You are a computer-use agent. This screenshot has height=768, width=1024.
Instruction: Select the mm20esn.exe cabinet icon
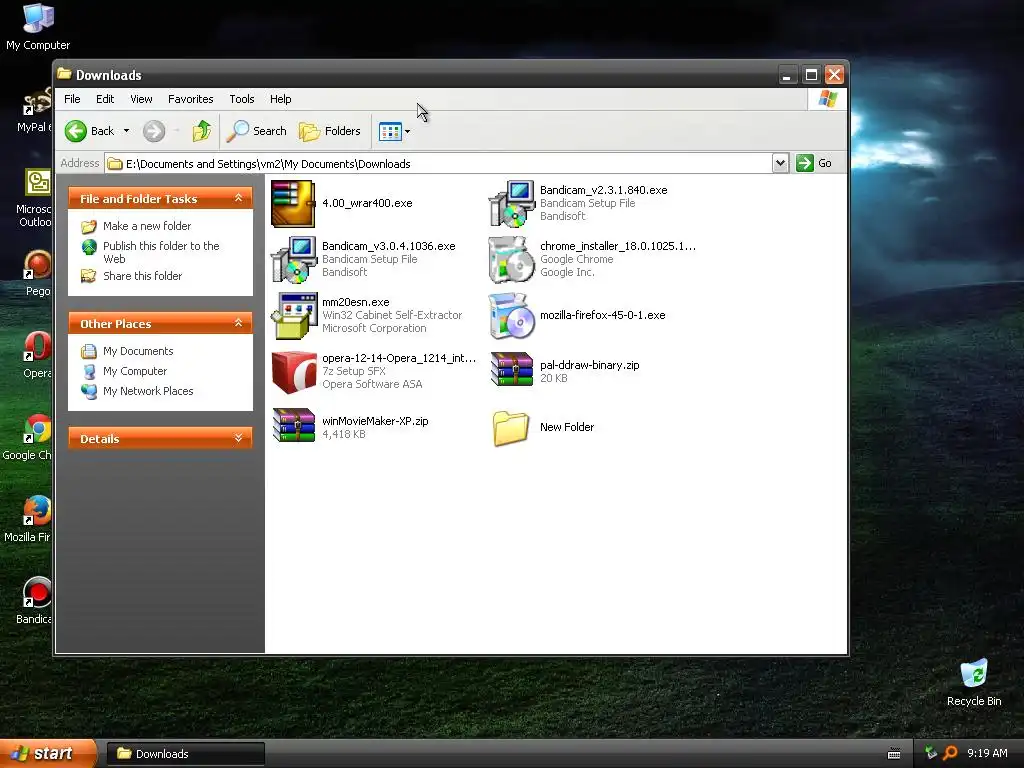(294, 316)
